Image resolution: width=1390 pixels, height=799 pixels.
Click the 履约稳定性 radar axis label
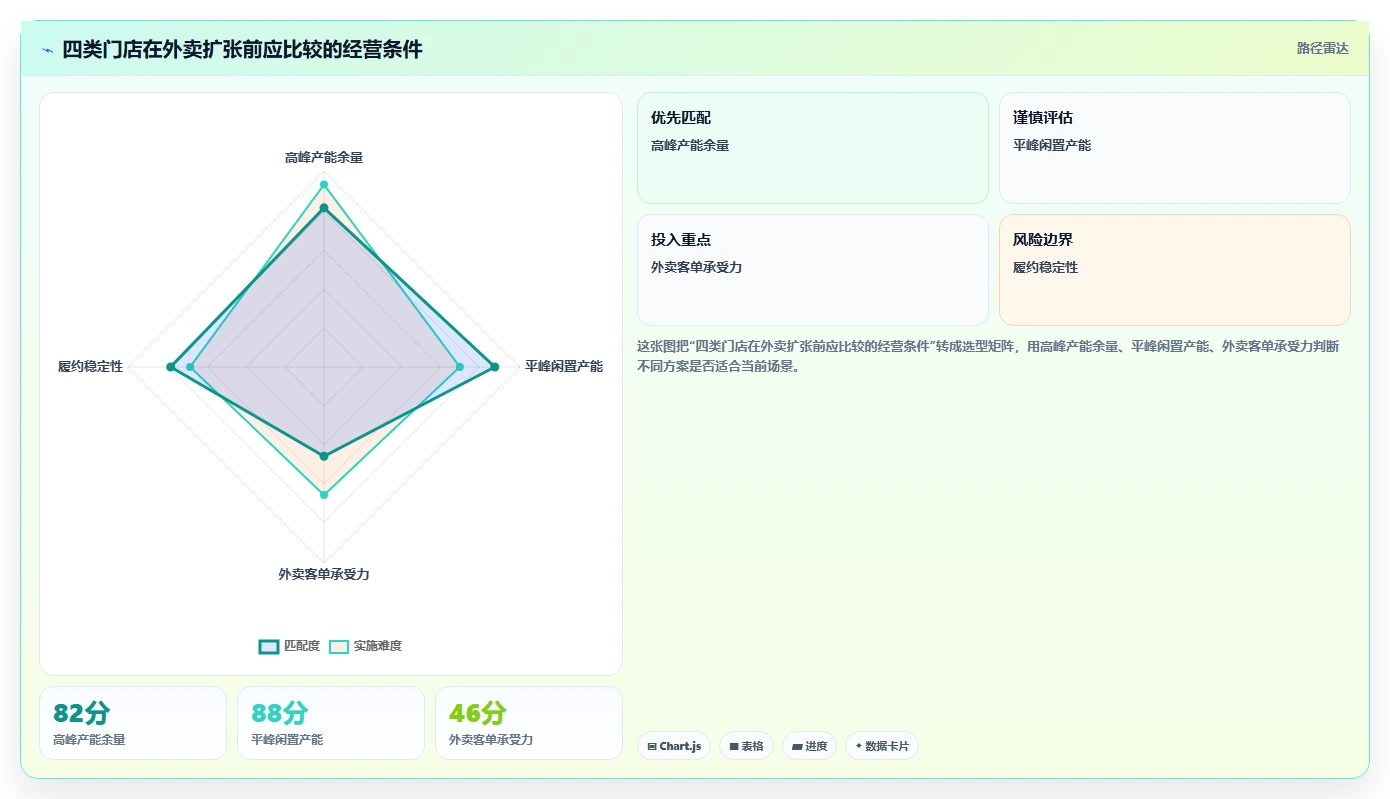[x=90, y=367]
